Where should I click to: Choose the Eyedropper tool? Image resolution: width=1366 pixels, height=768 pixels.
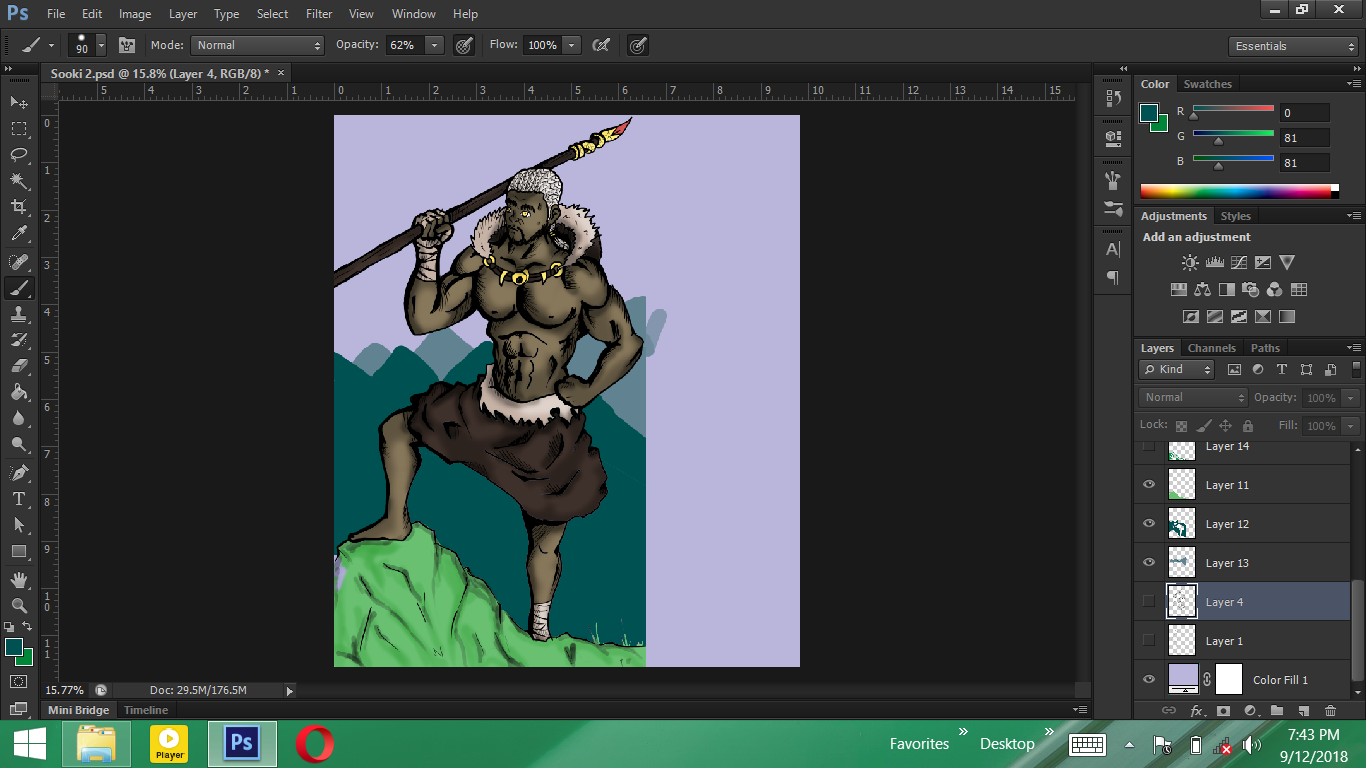(19, 234)
